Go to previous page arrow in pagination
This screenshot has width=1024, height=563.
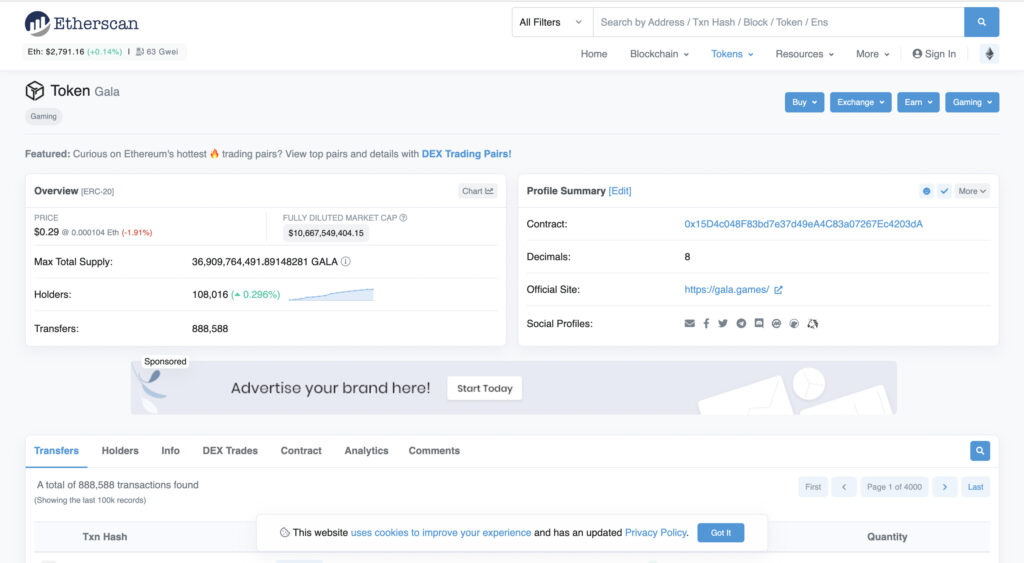pyautogui.click(x=844, y=487)
